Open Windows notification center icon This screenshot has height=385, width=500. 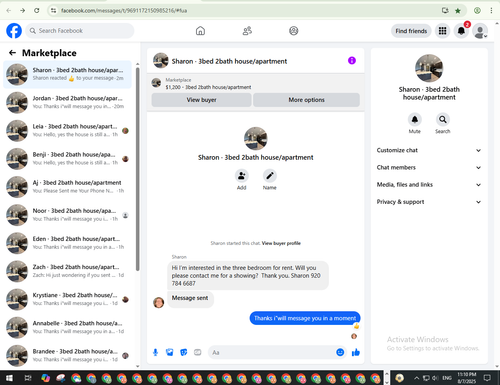[487, 378]
